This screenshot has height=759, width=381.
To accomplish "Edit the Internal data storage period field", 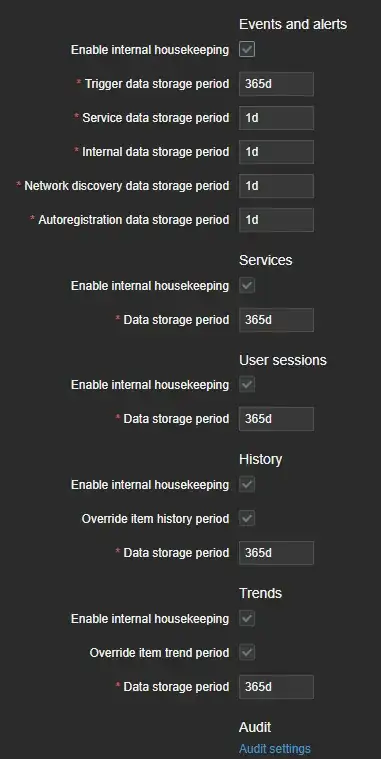I will pos(276,152).
